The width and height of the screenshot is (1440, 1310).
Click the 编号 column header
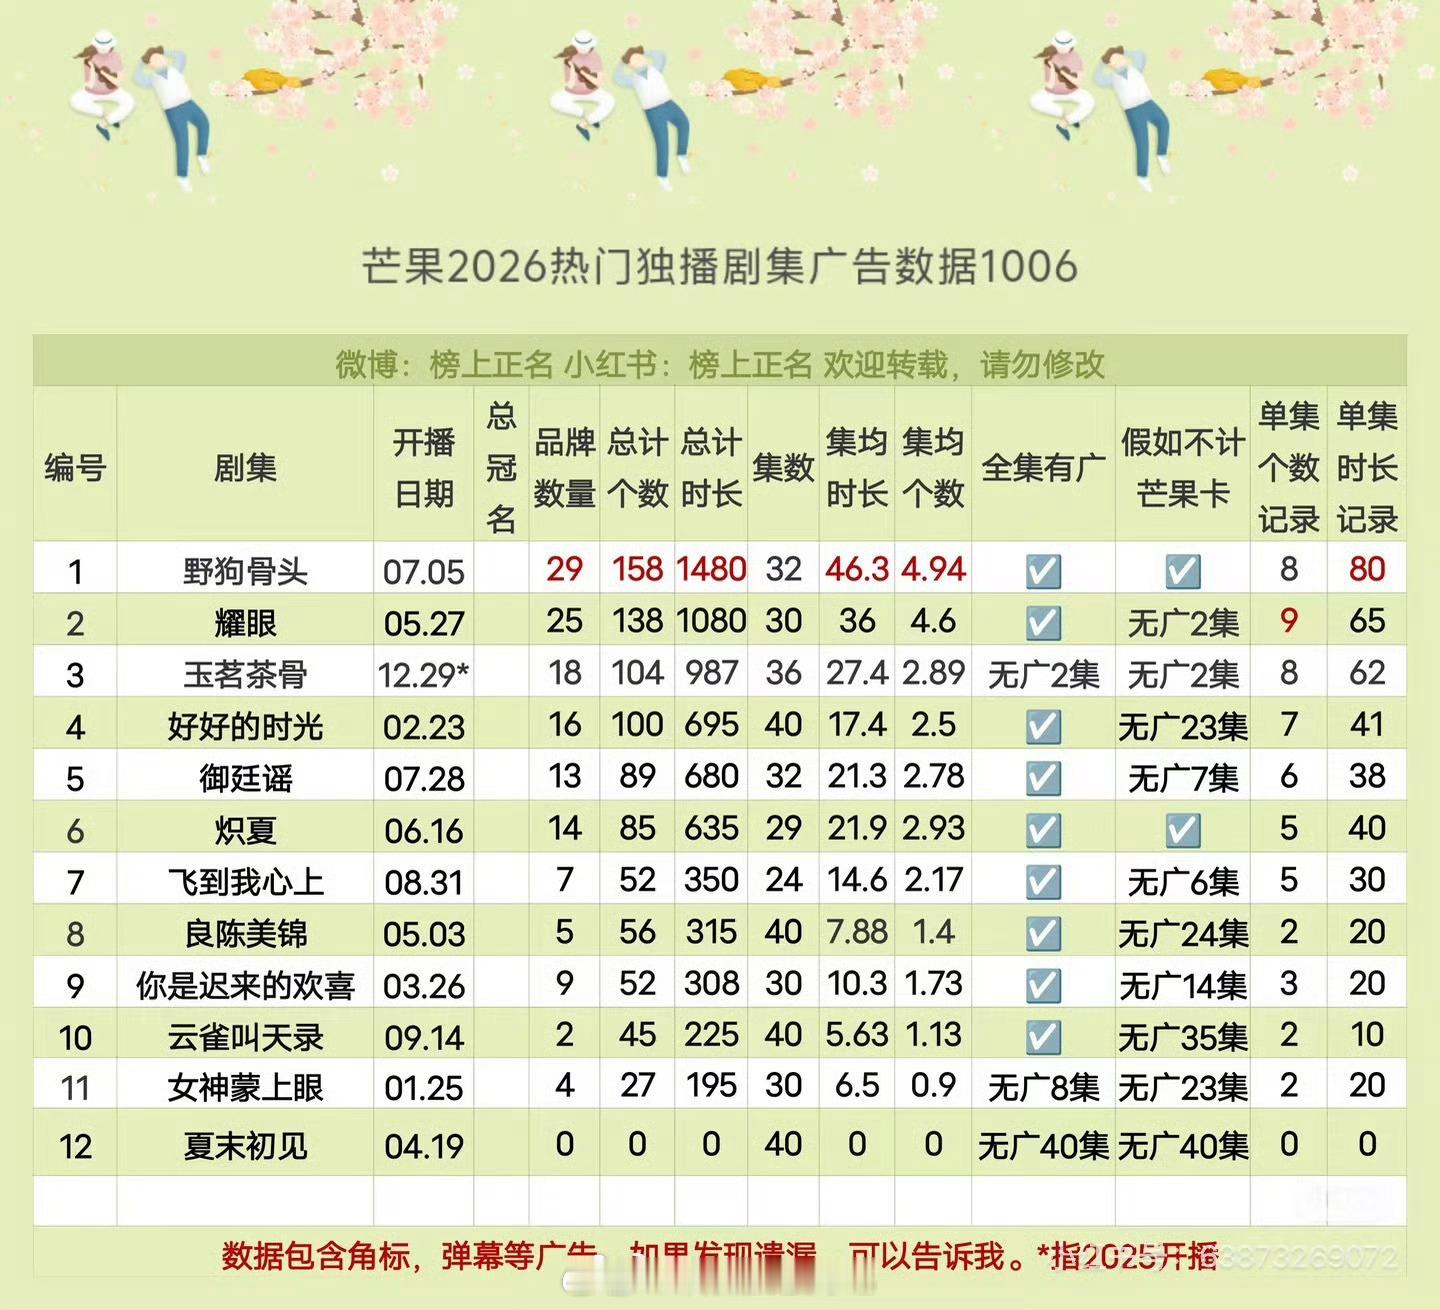tap(75, 467)
